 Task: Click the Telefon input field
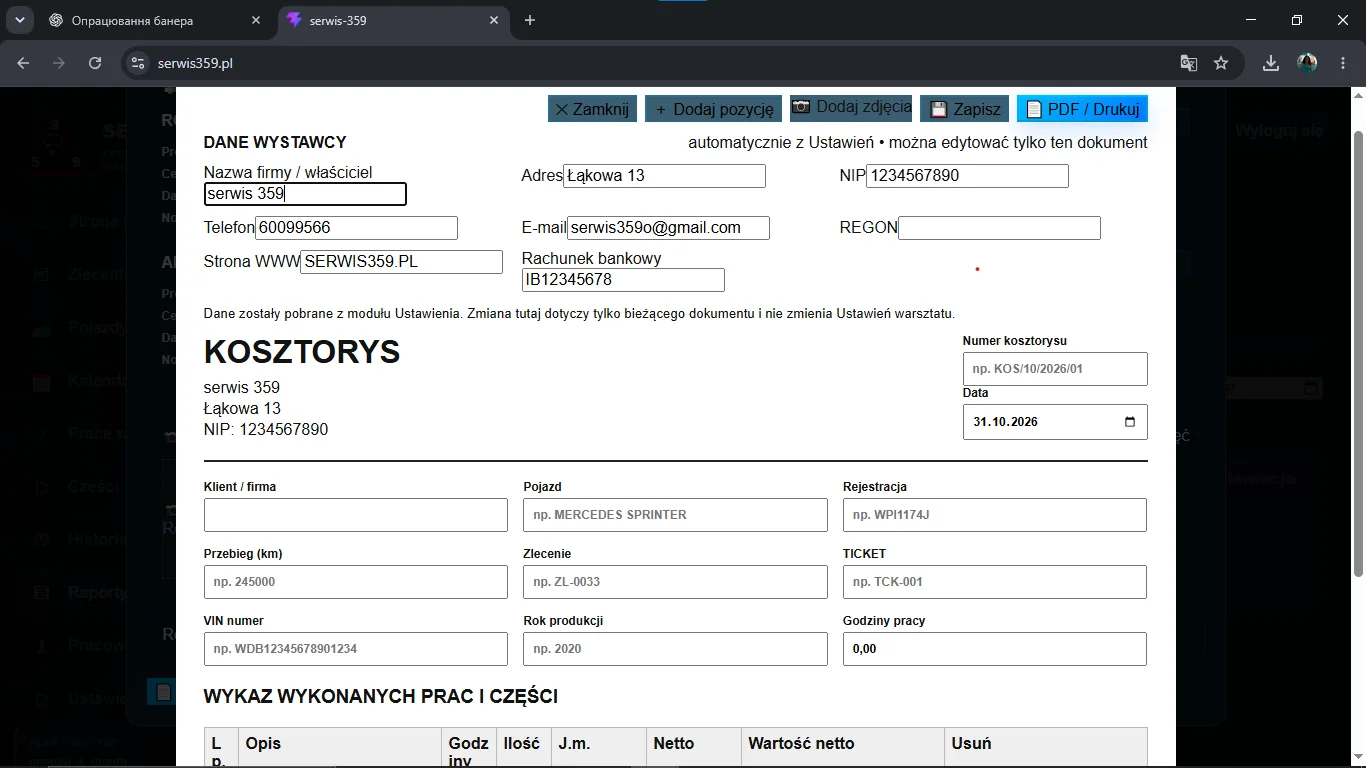click(x=356, y=228)
